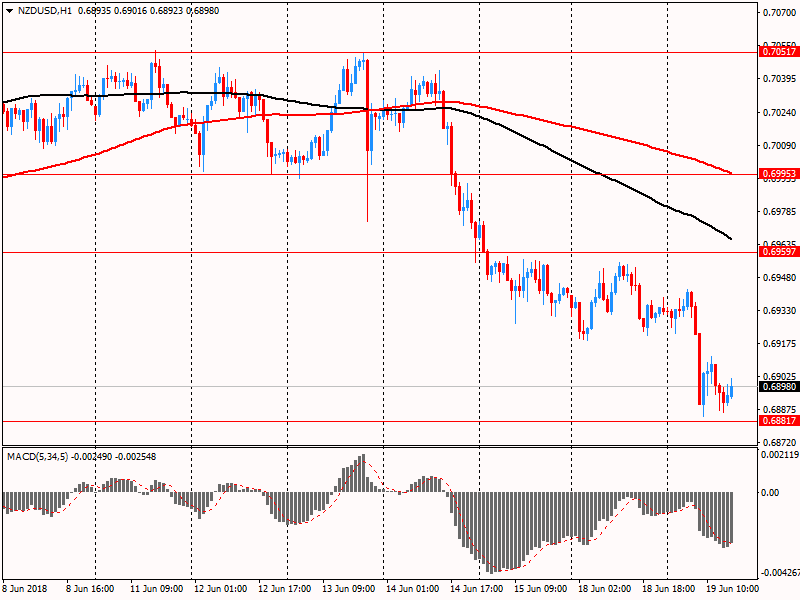Click the 8 Jun 2018 time label
800x600 pixels.
pos(24,588)
